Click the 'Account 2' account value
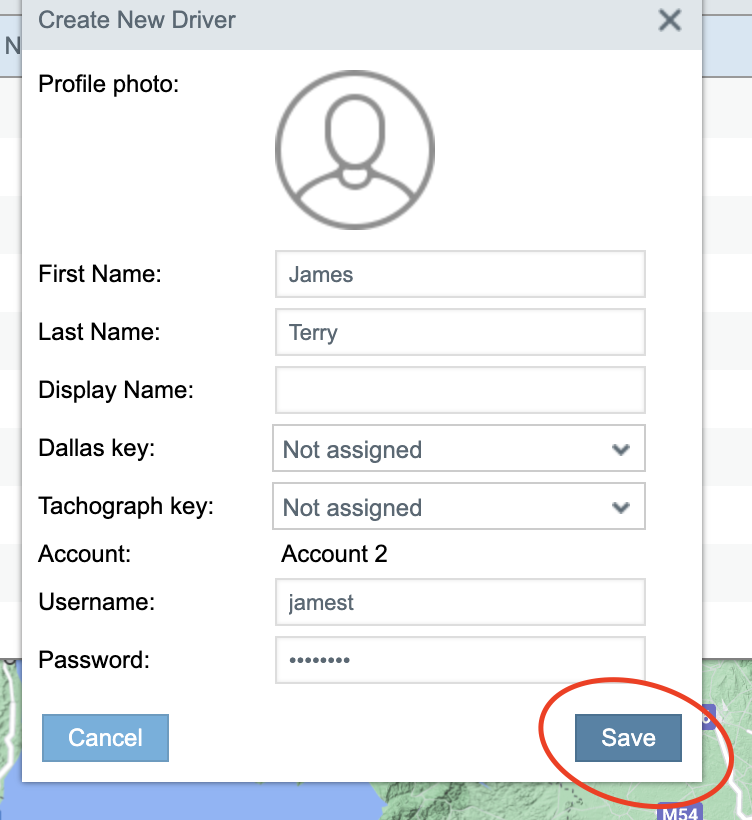 point(334,554)
